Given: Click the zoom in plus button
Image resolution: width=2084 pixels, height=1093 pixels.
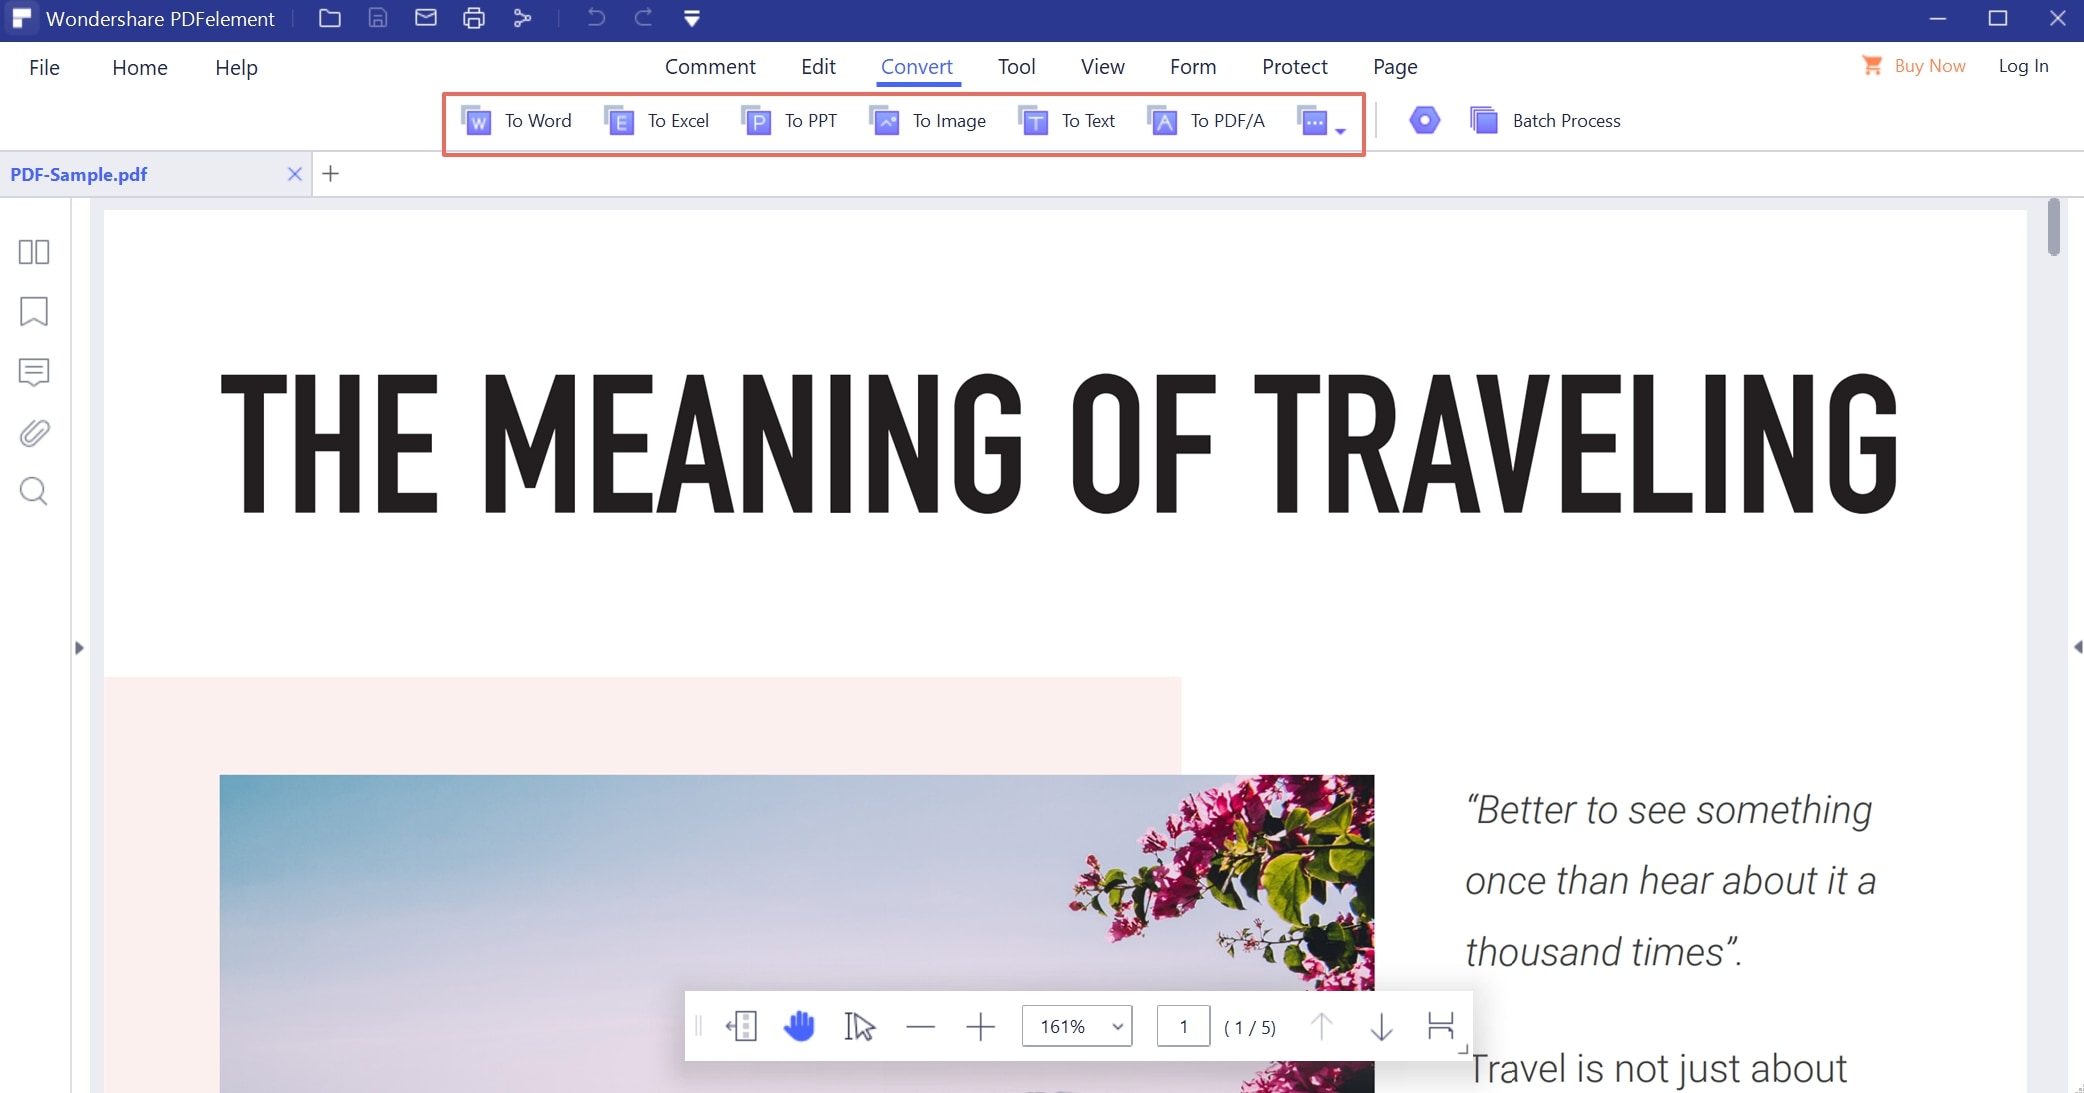Looking at the screenshot, I should 981,1026.
